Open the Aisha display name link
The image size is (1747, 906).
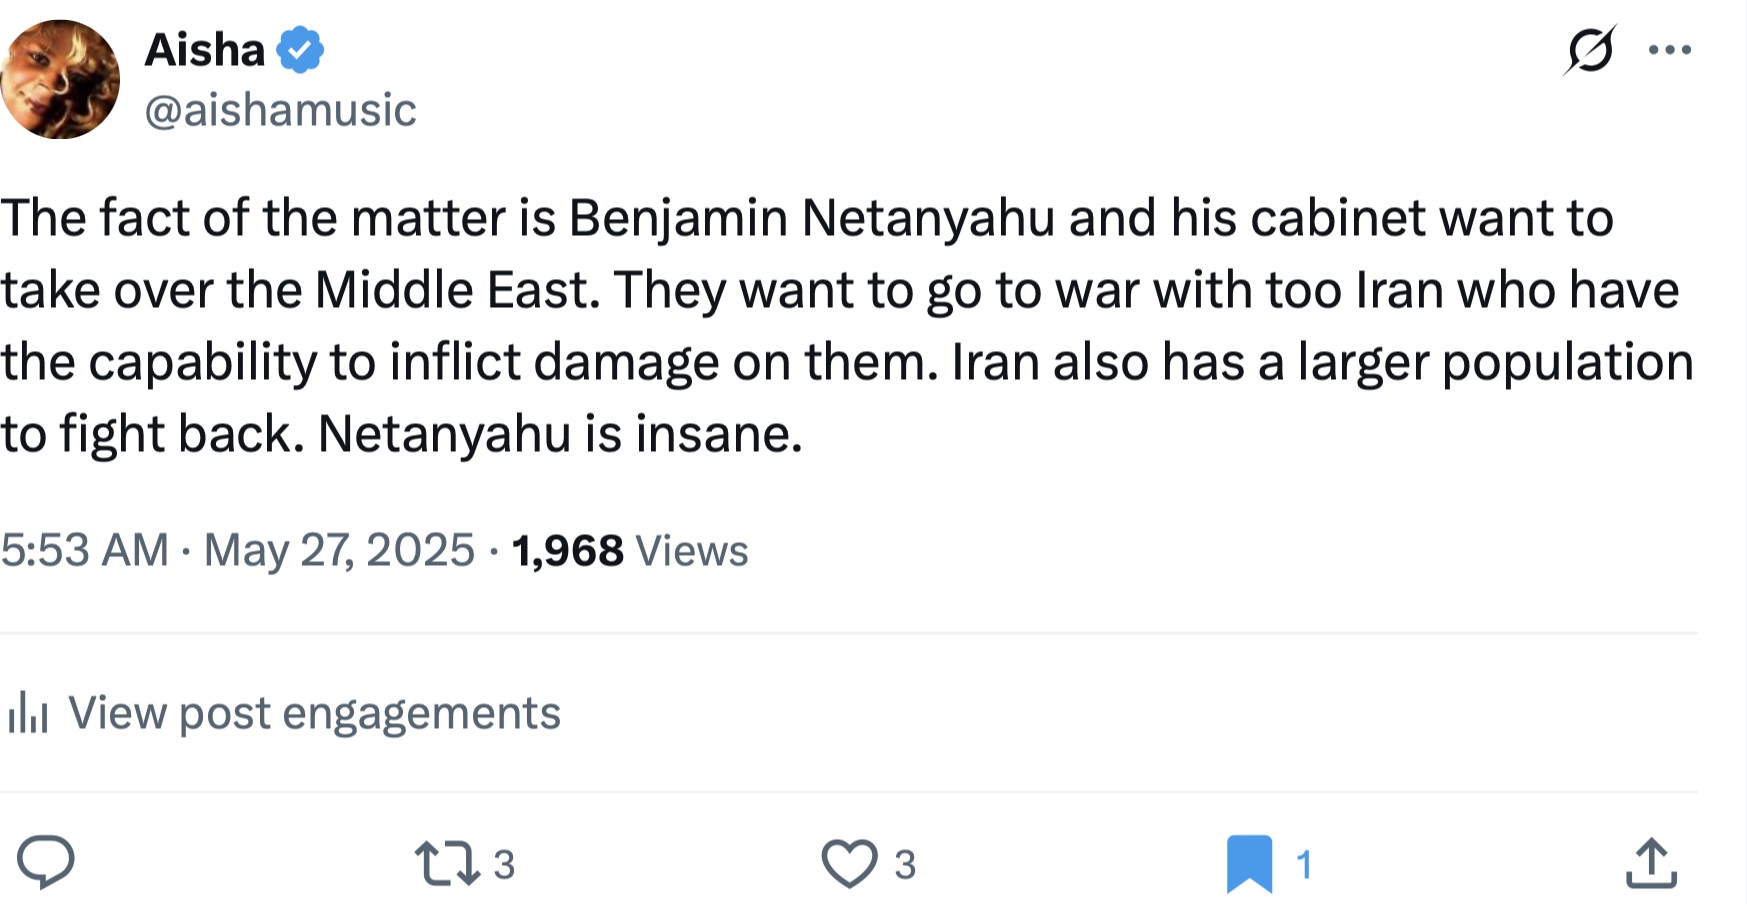tap(205, 50)
